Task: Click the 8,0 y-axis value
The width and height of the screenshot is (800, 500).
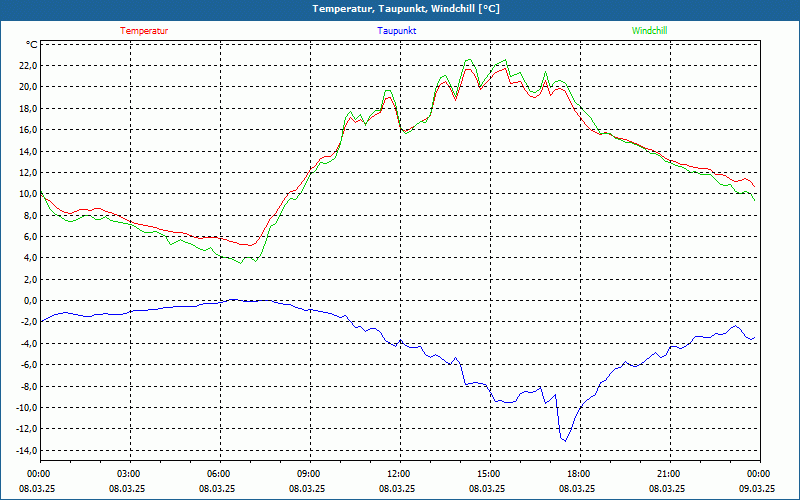Action: 30,215
